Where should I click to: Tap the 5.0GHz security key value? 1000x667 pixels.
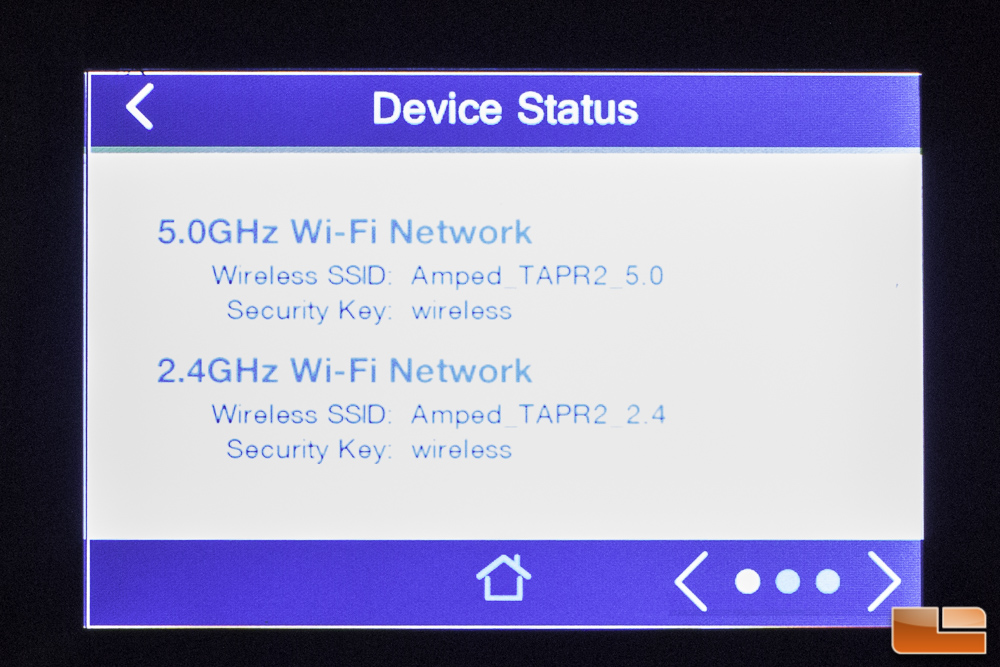(462, 311)
